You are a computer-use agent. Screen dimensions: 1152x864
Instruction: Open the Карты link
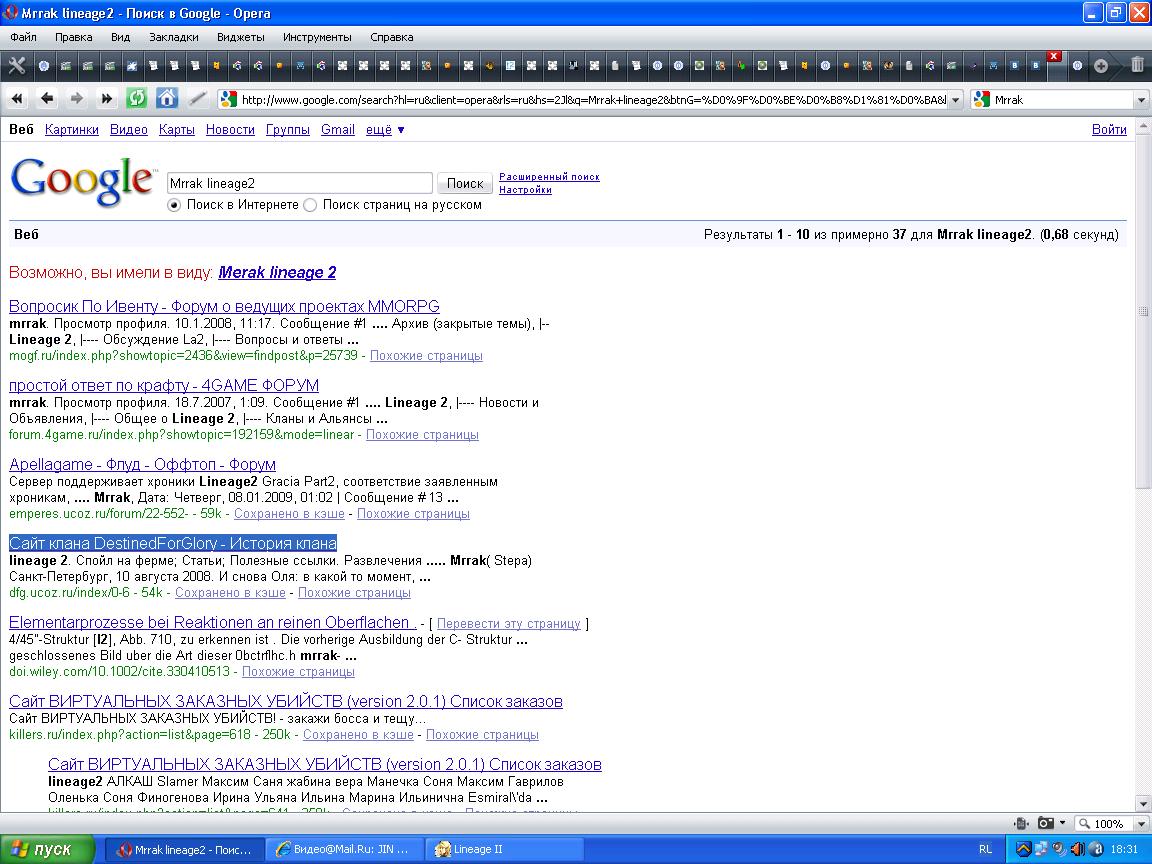(x=177, y=129)
